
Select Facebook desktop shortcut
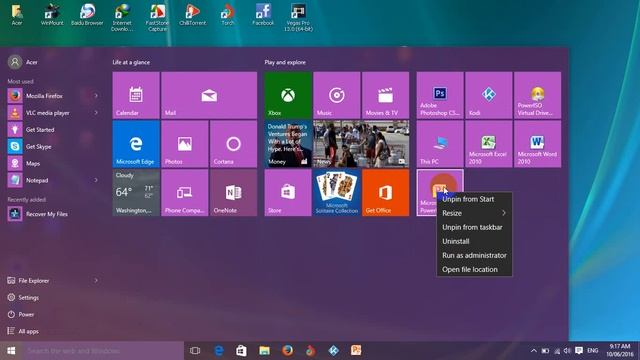[x=263, y=16]
